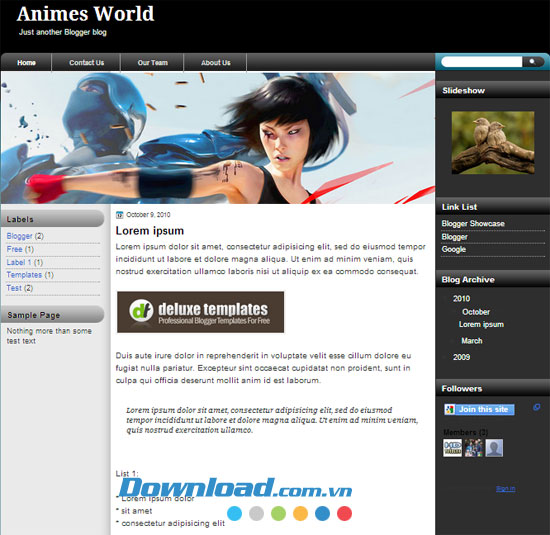Open Lorem ipsum in Blog Archive
This screenshot has width=550, height=535.
(x=481, y=325)
